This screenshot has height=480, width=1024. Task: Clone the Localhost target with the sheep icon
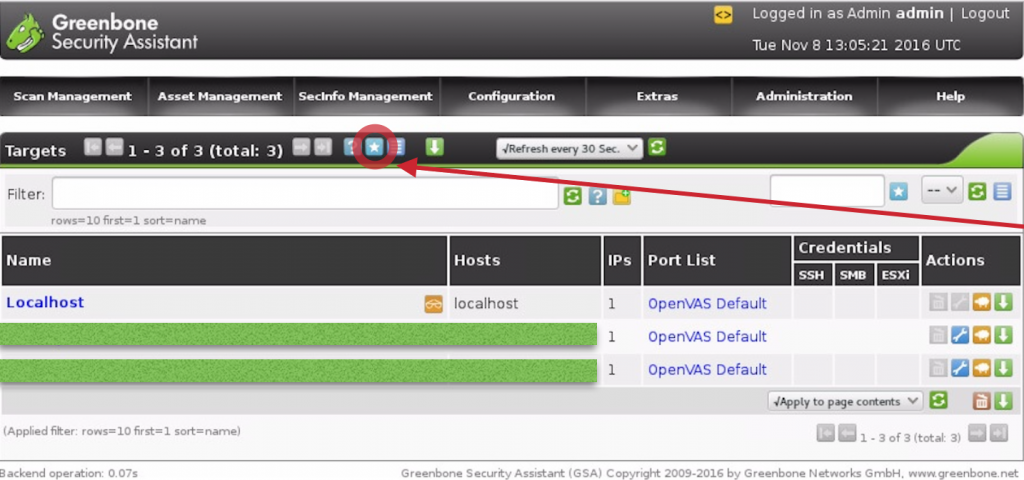point(981,302)
